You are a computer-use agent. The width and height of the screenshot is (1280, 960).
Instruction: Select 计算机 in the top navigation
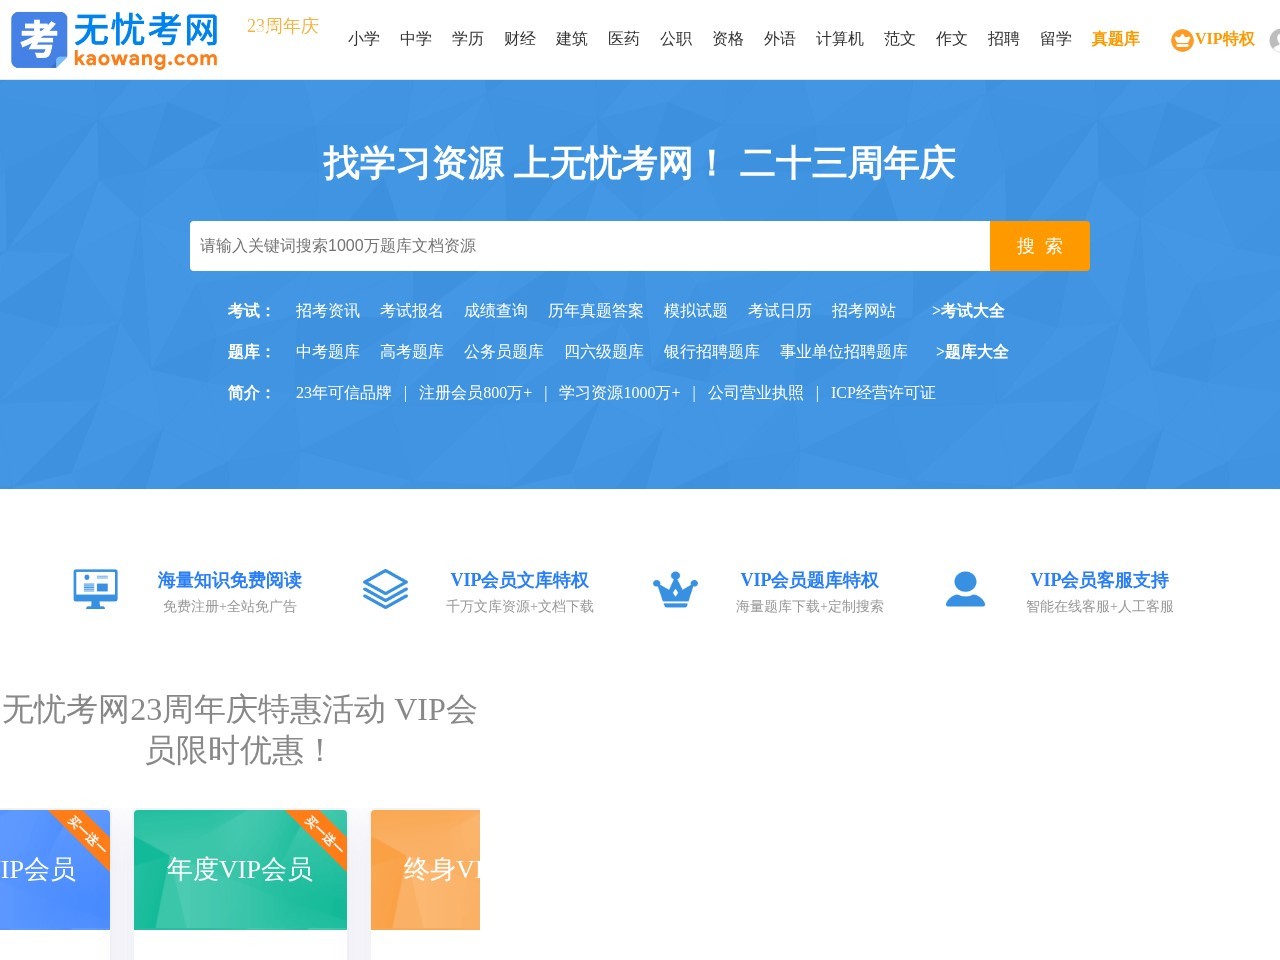(x=840, y=40)
